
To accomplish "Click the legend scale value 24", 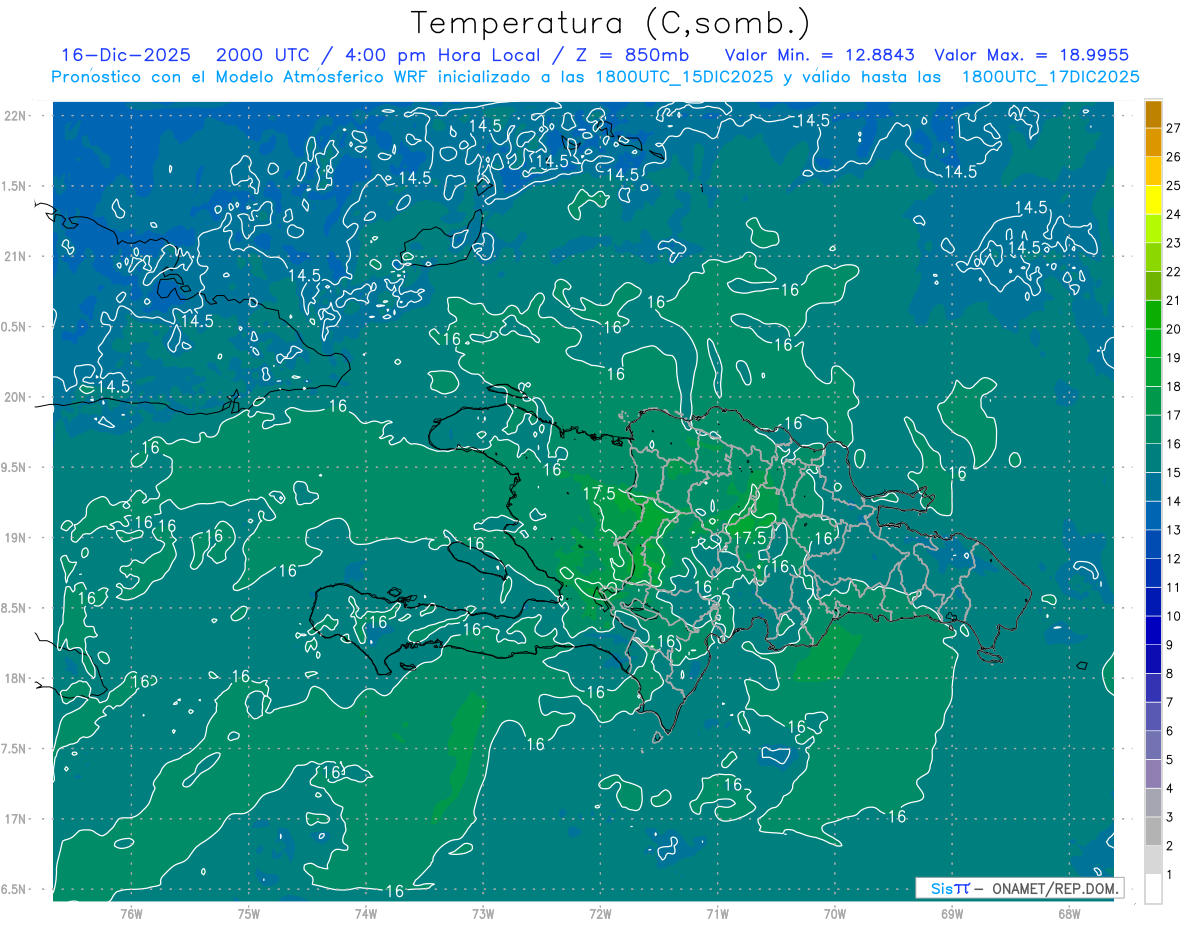I will tap(1173, 214).
